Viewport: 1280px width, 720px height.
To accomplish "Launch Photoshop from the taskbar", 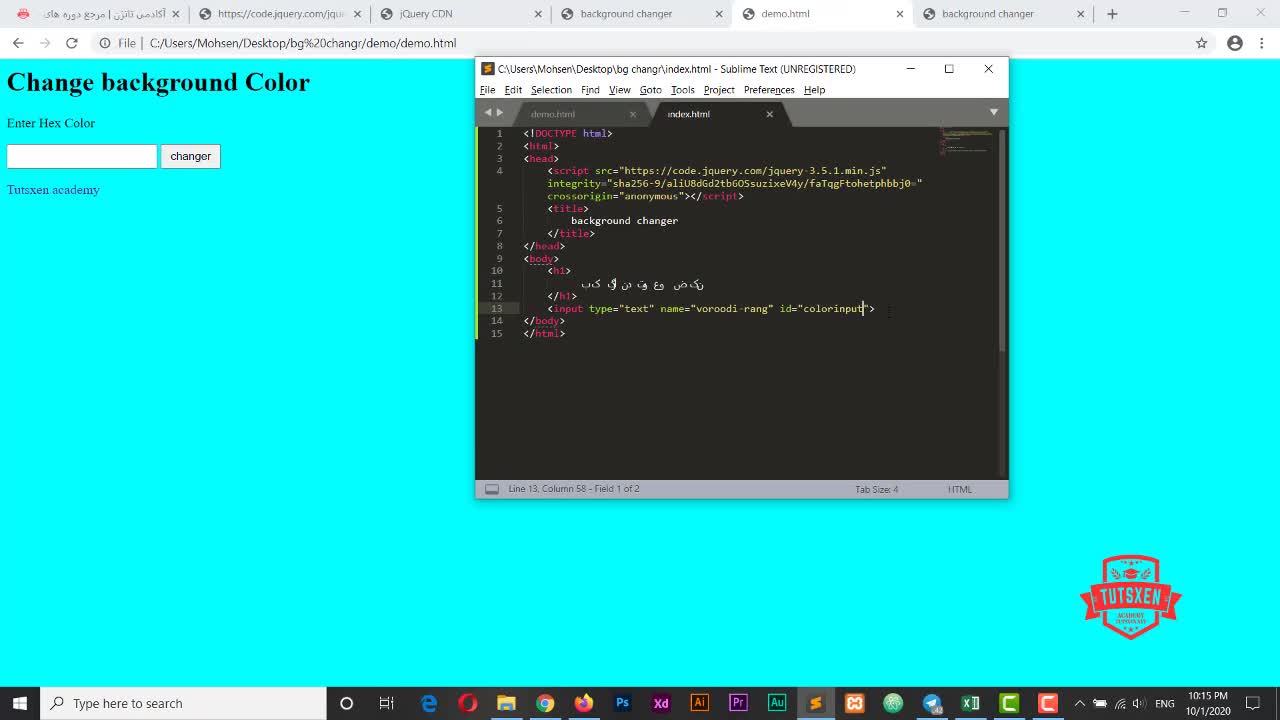I will click(622, 703).
